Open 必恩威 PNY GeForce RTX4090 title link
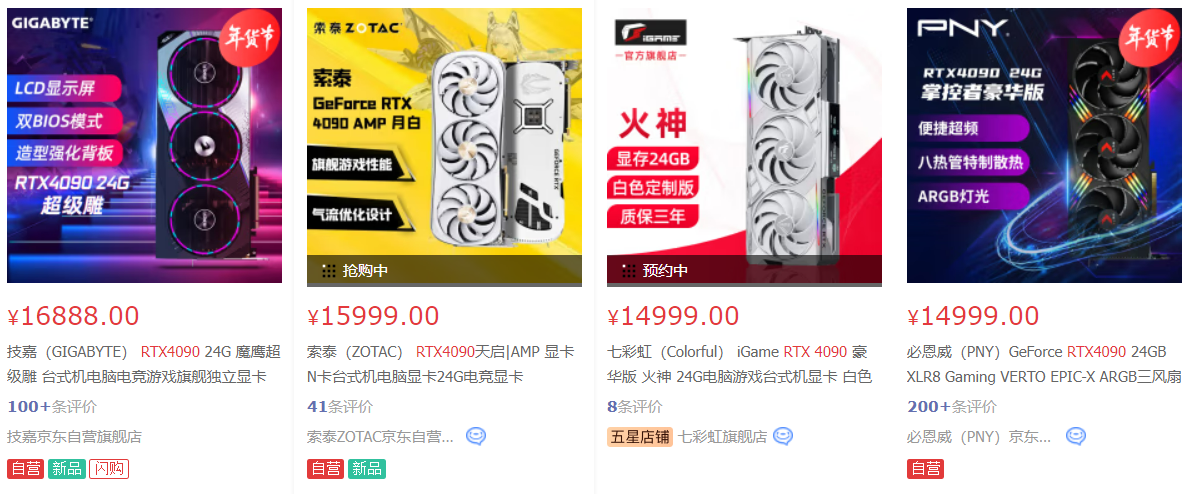This screenshot has width=1195, height=494. (x=1044, y=364)
